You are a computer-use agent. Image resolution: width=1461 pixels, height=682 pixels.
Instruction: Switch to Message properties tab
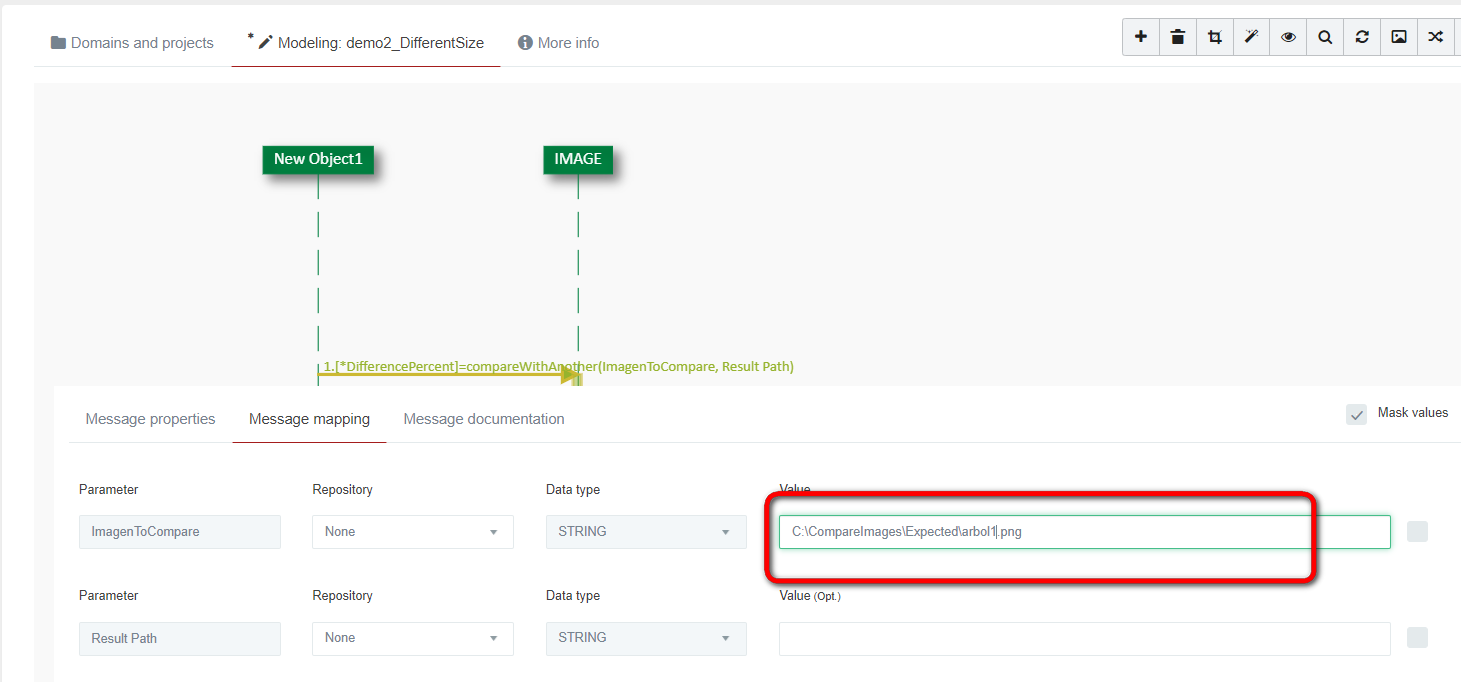click(150, 419)
